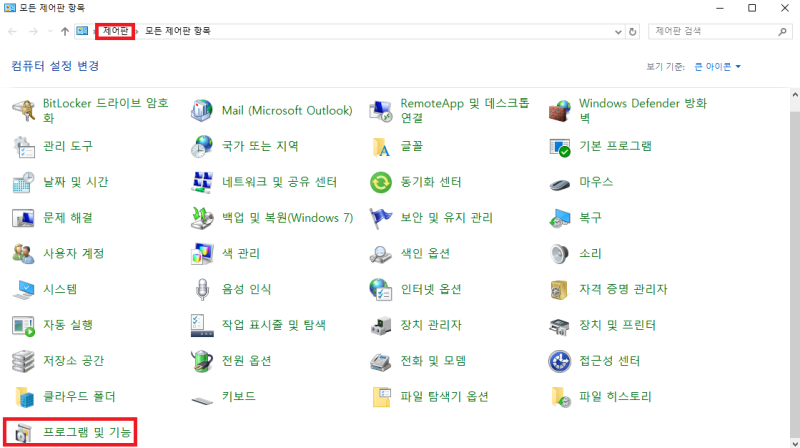
Task: Click the 접근성 센터 icon
Action: pyautogui.click(x=559, y=361)
